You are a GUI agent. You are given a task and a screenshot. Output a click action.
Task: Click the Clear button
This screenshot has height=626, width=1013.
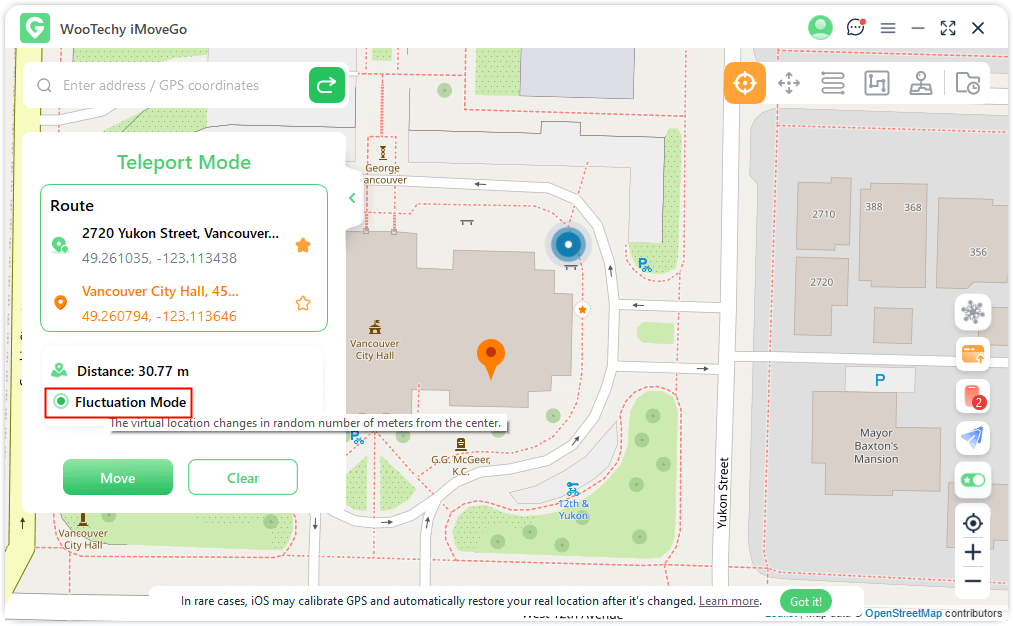[243, 478]
